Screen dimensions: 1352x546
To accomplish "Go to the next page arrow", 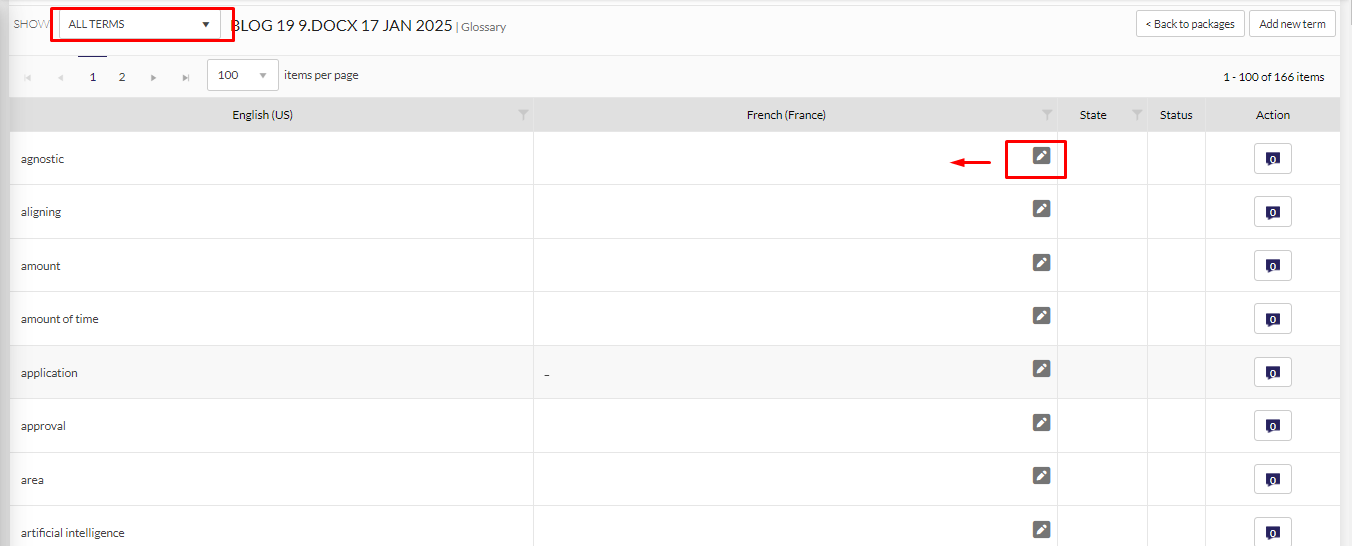I will 153,77.
